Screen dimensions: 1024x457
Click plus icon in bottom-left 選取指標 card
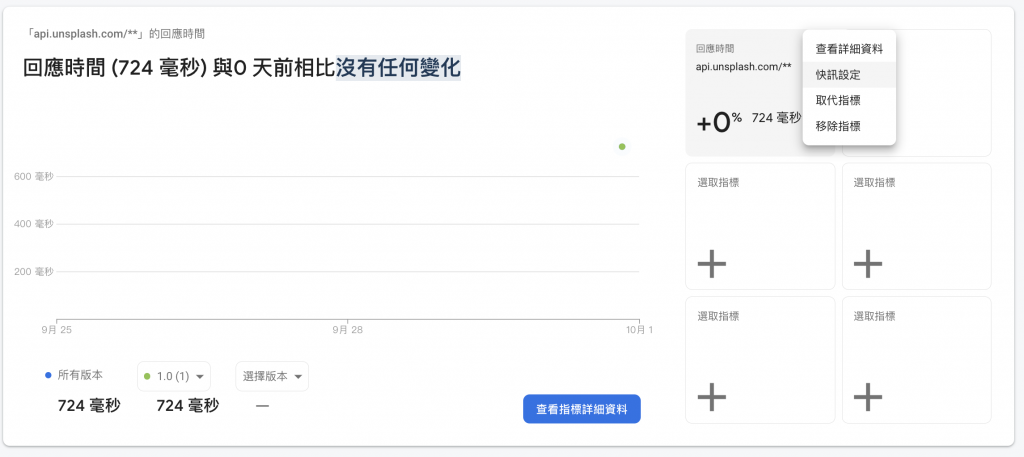(x=711, y=397)
